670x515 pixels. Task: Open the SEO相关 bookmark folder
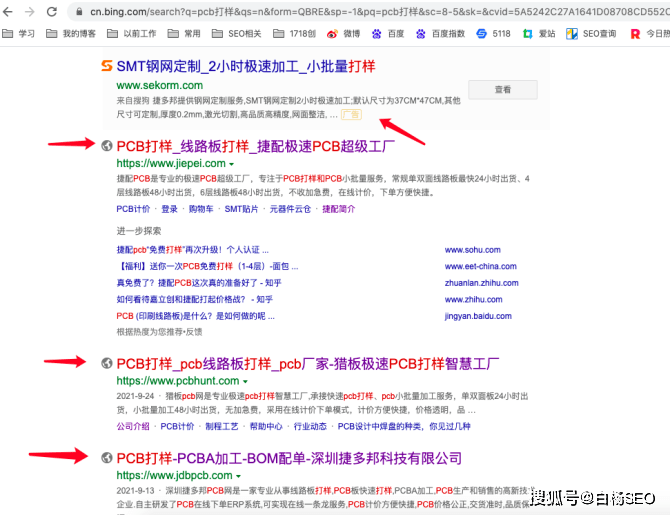point(236,33)
